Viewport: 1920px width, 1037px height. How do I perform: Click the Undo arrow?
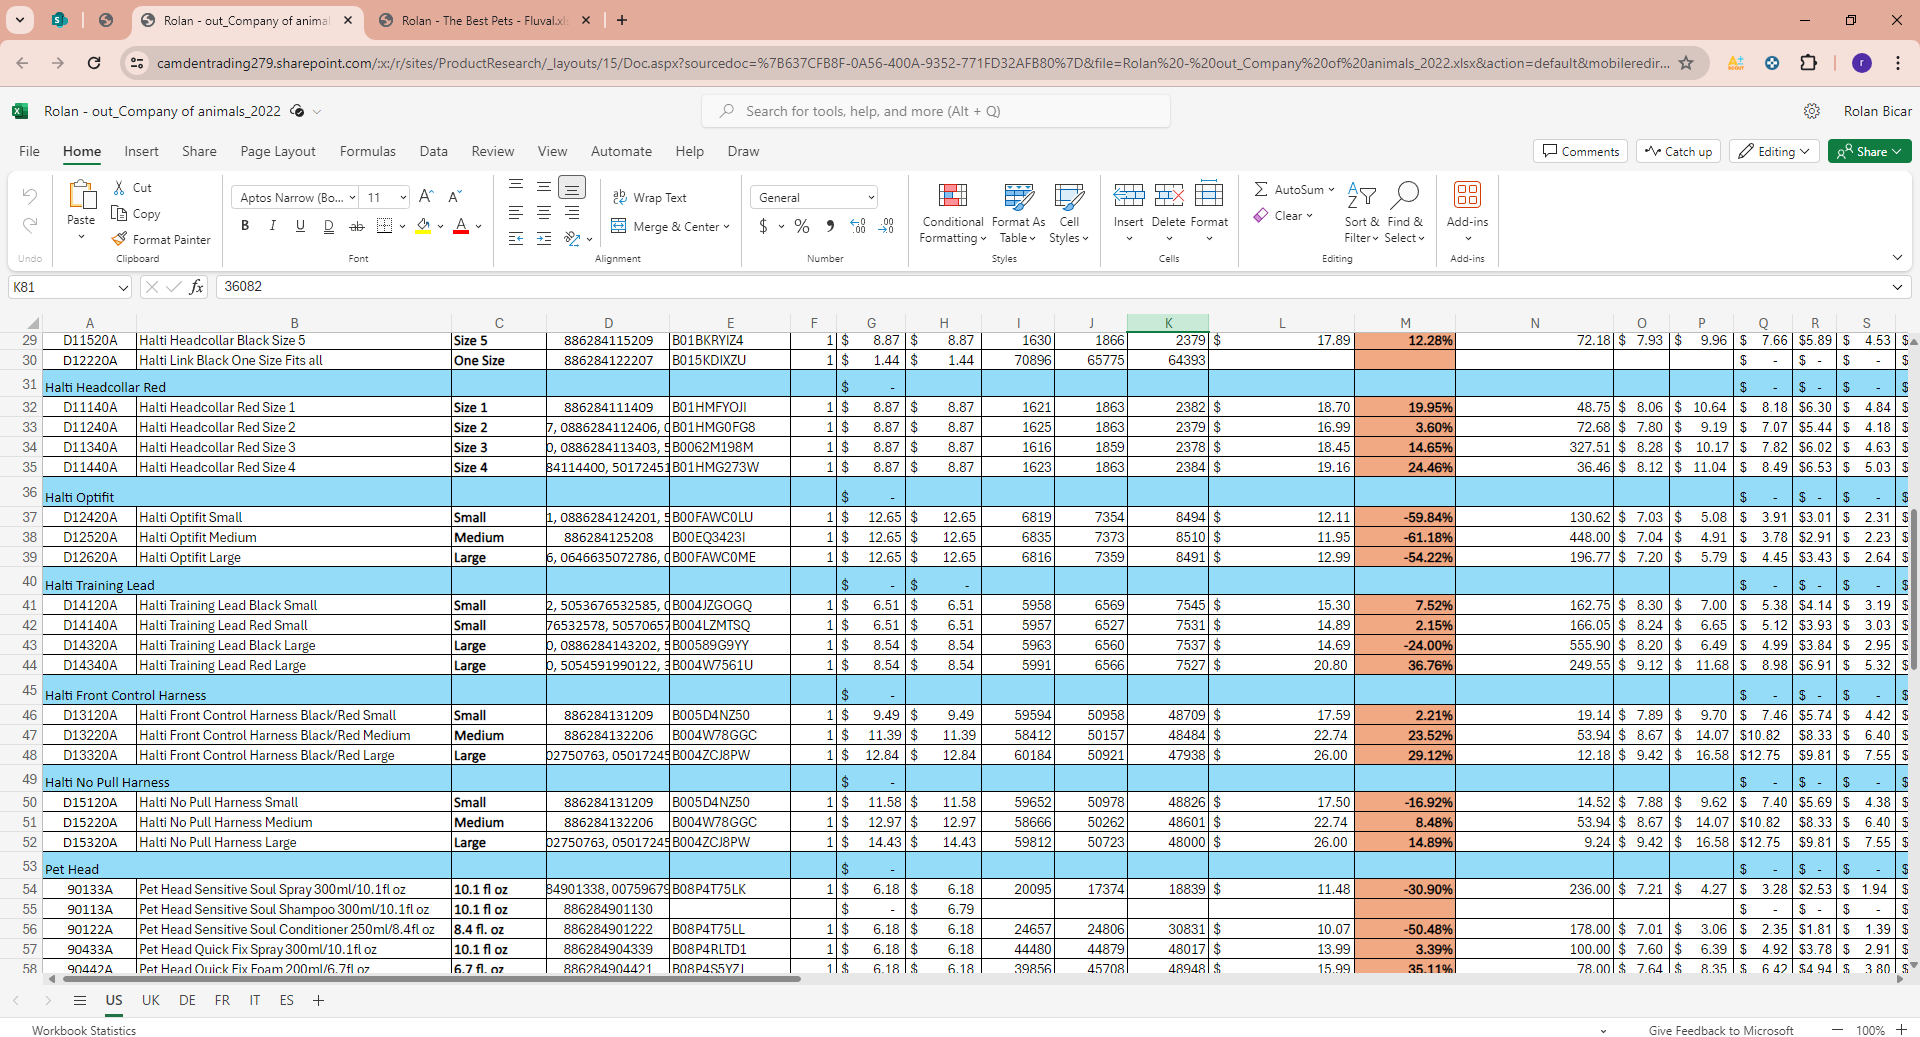(30, 197)
